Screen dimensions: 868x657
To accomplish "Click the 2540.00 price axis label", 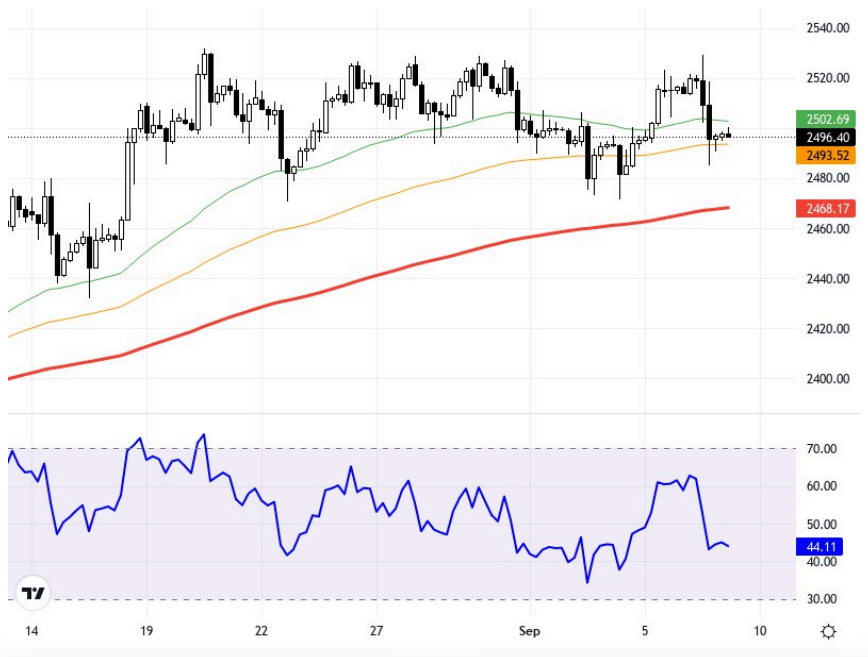I will [828, 28].
